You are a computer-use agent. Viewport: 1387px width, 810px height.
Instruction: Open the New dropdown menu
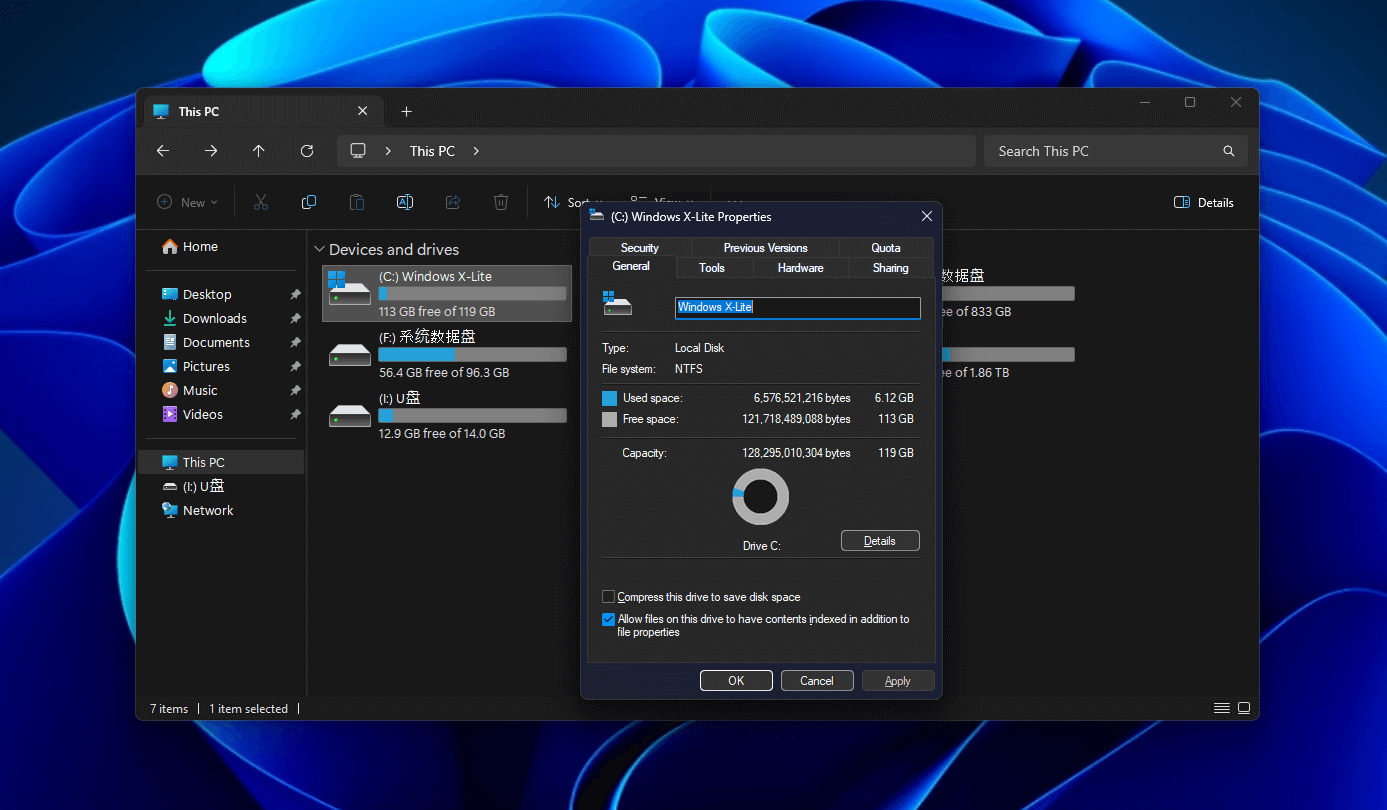(186, 201)
